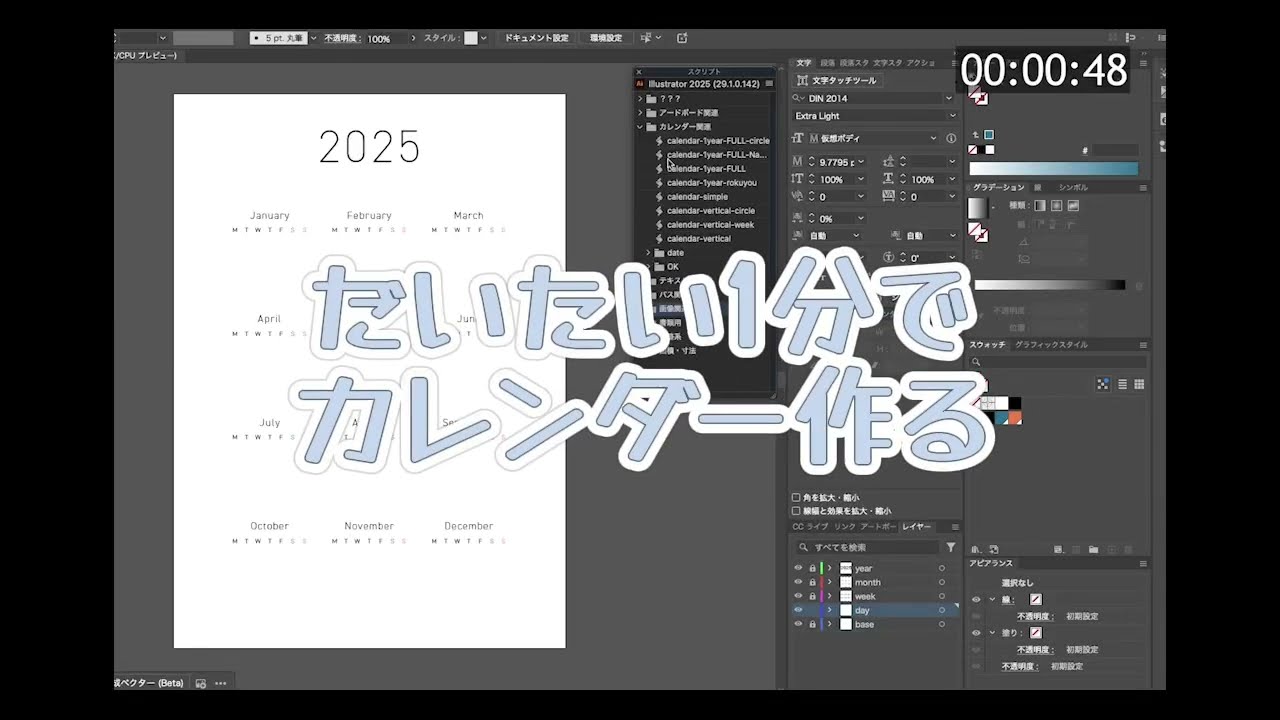The height and width of the screenshot is (720, 1280).
Task: Click the new swatch folder icon
Action: coord(1092,549)
